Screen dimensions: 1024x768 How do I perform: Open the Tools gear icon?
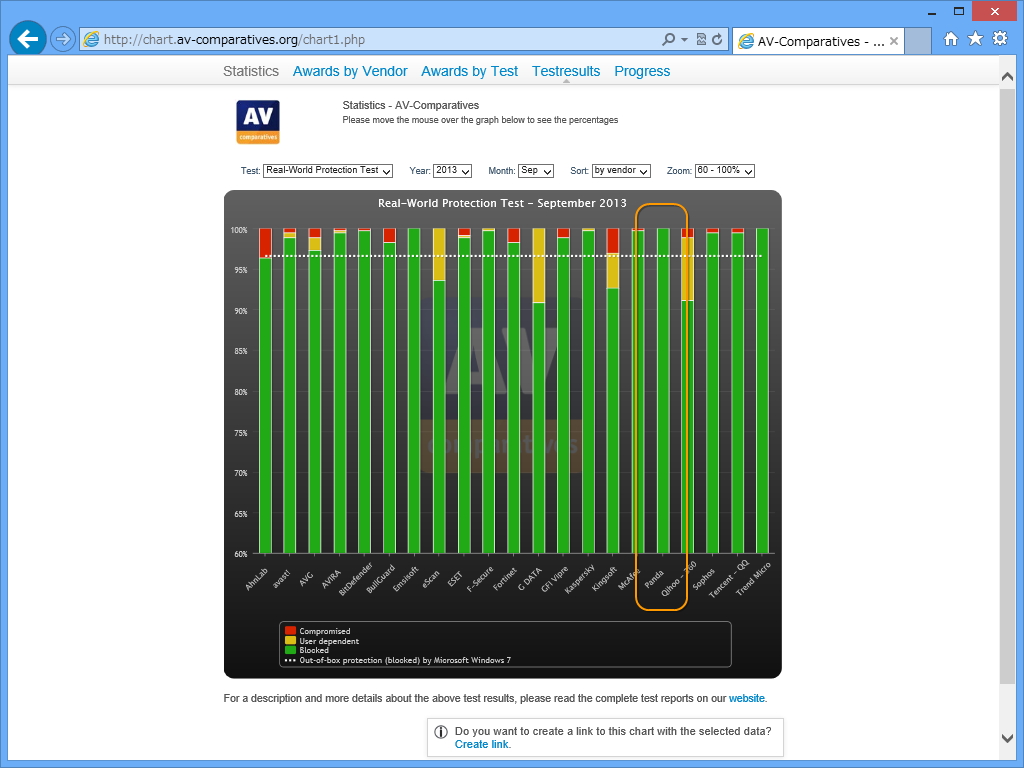[x=1000, y=39]
